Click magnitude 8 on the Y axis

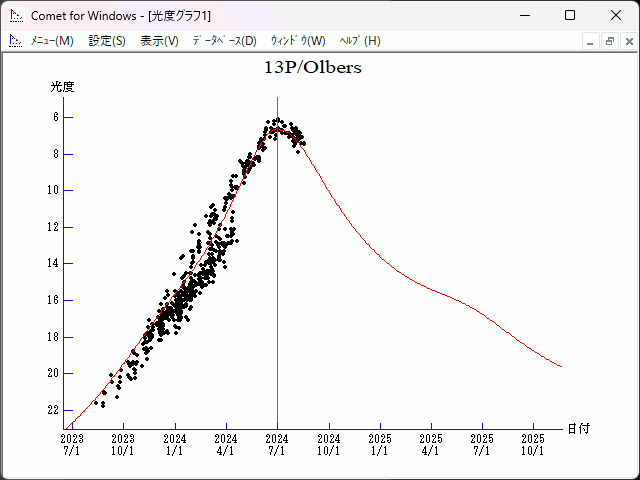[56, 154]
